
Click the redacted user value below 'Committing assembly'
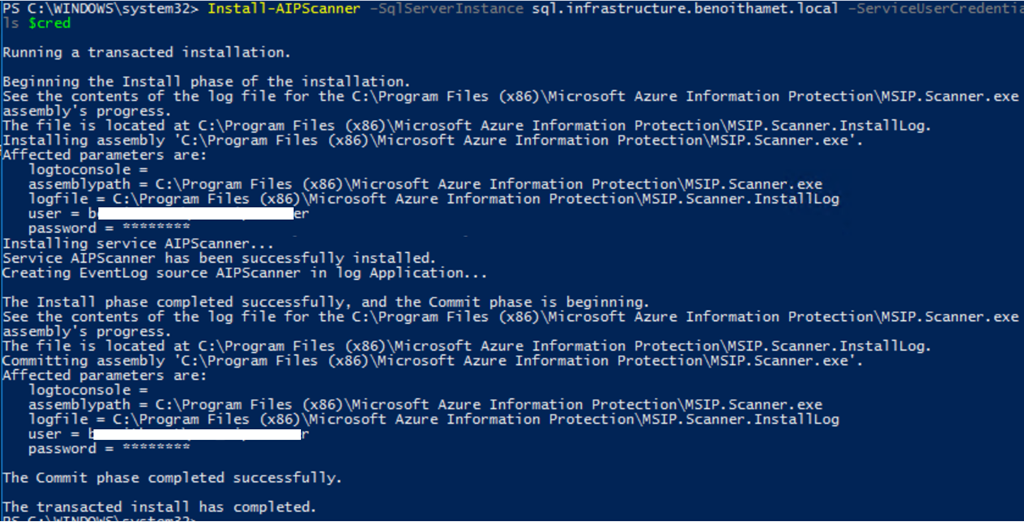(x=199, y=434)
